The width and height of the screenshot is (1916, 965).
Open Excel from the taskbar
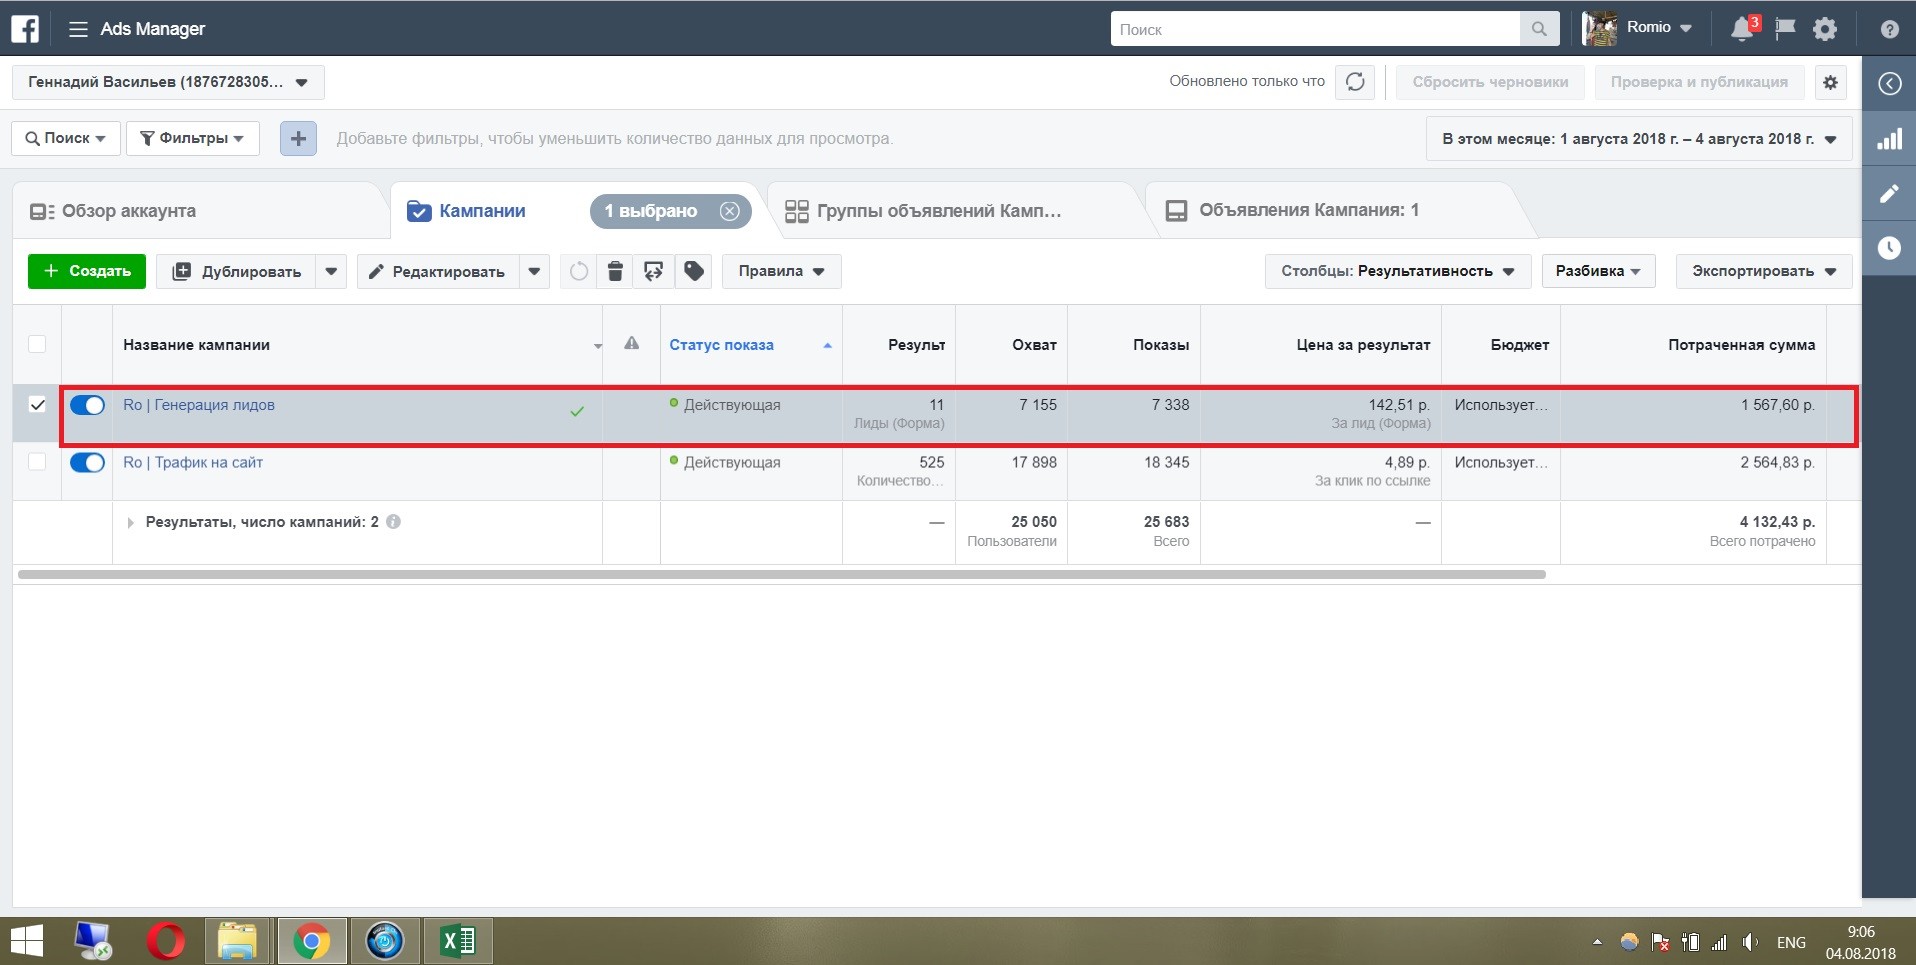coord(458,941)
